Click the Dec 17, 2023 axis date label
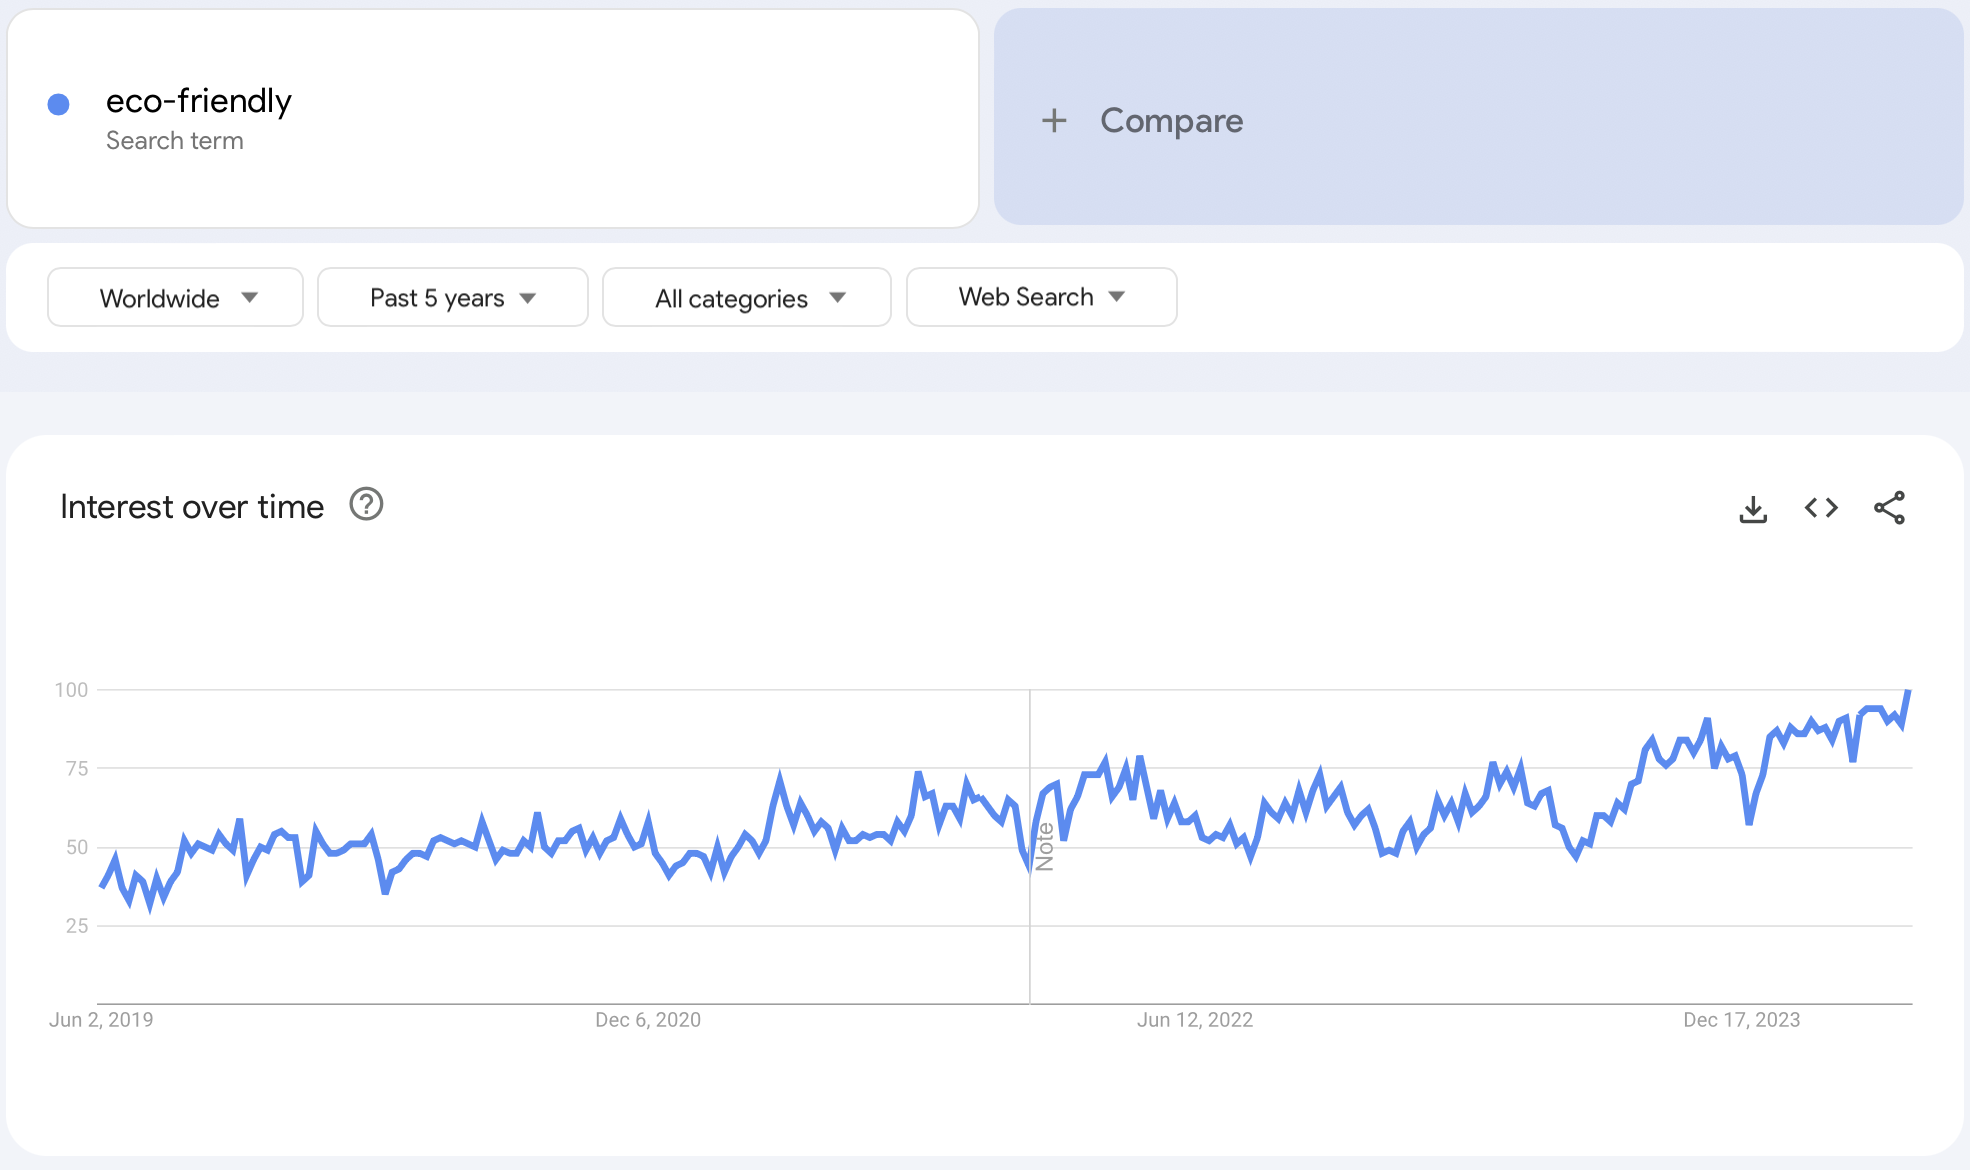The width and height of the screenshot is (1970, 1170). 1741,1020
